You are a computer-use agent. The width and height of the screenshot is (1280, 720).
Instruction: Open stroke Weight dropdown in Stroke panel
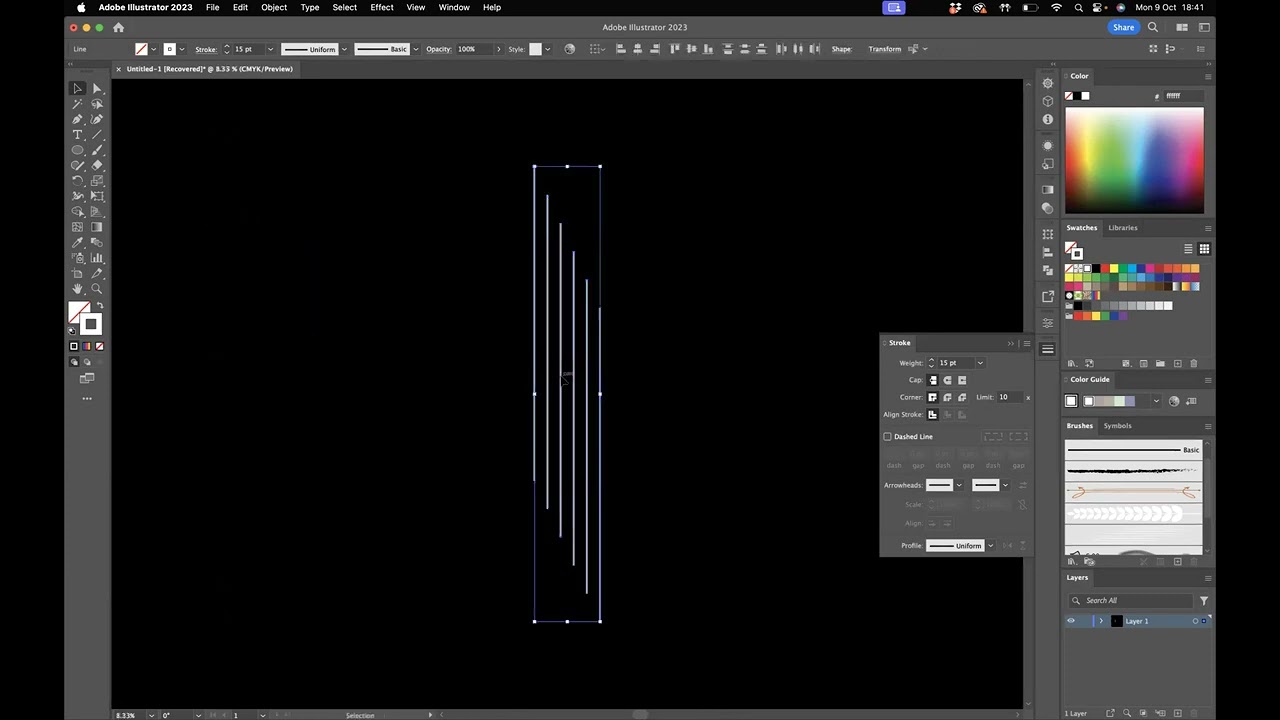click(x=980, y=363)
